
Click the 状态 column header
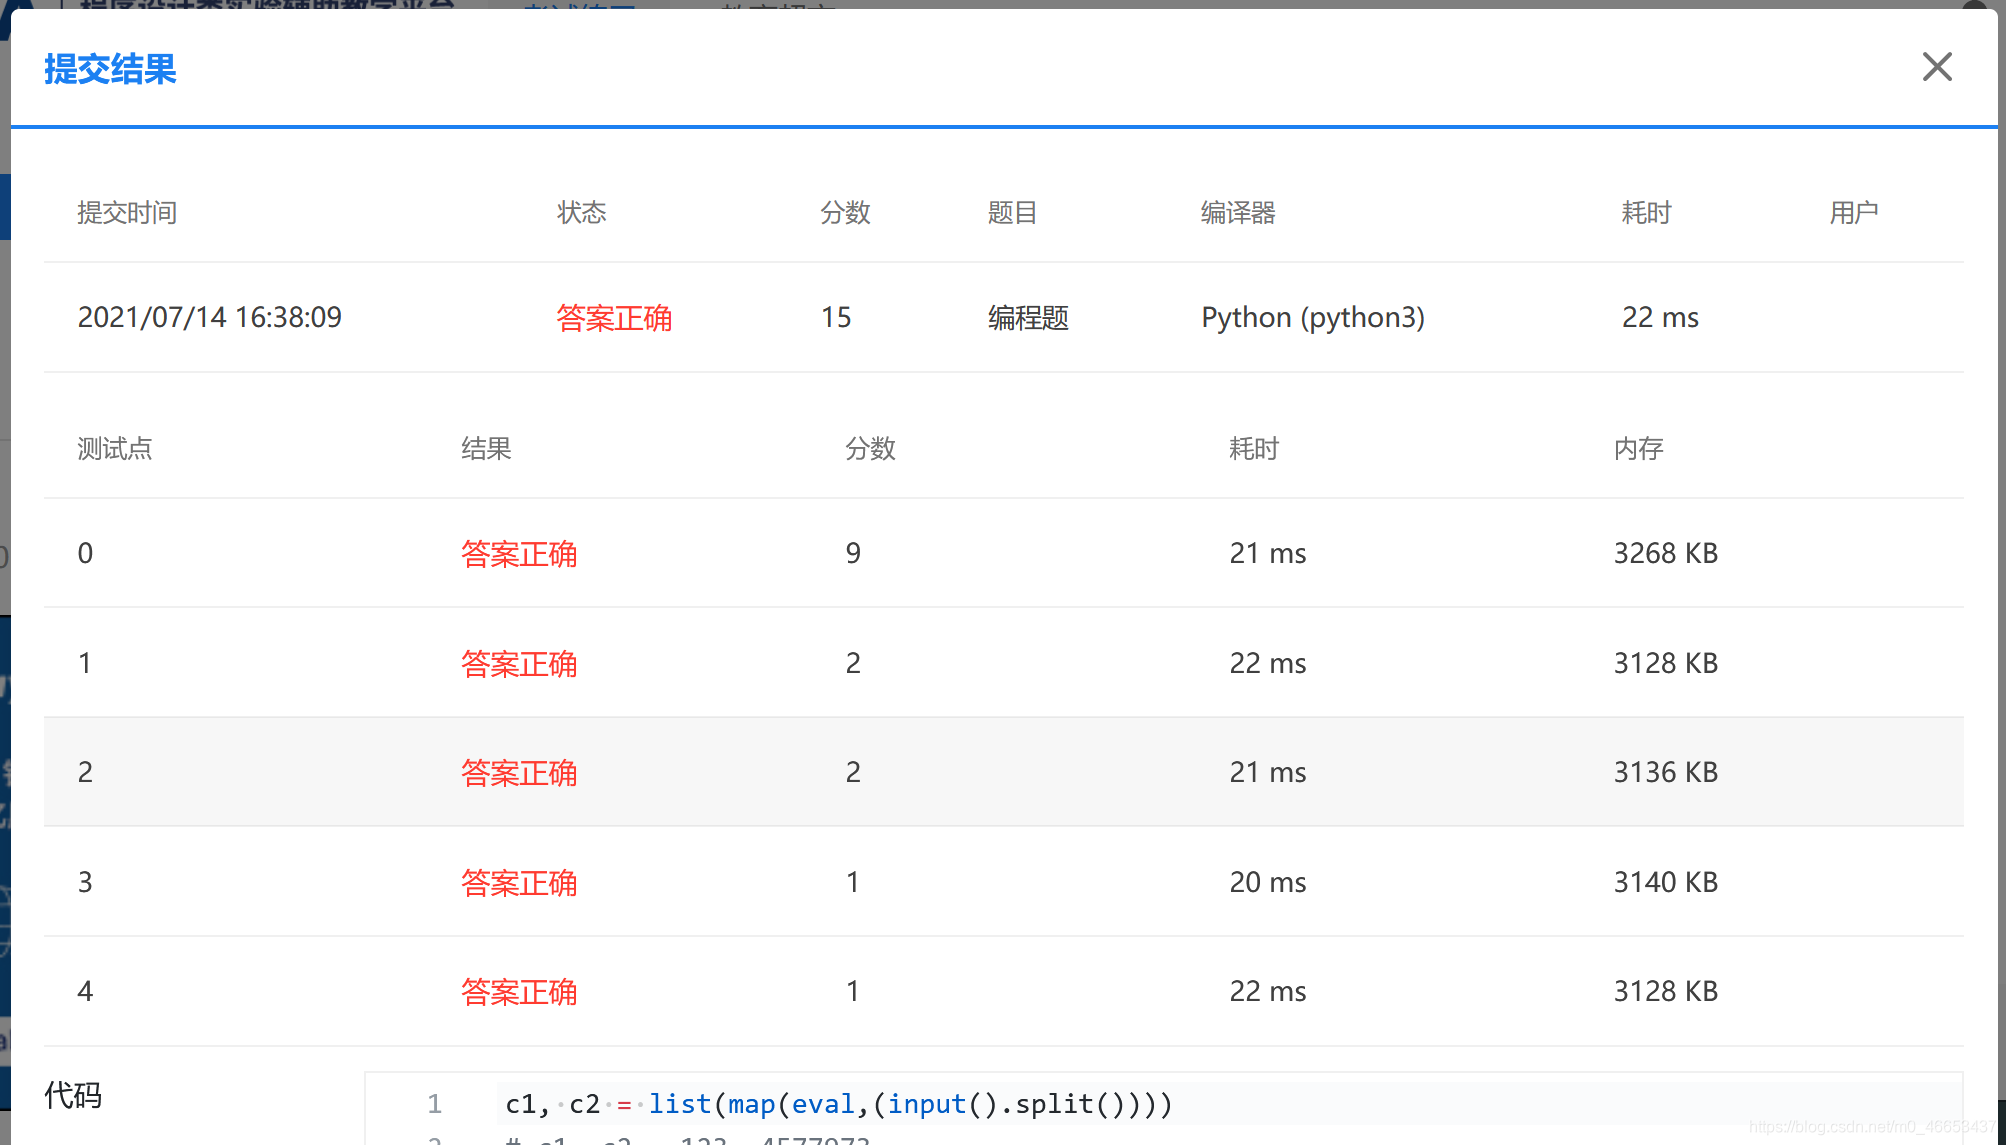click(581, 212)
